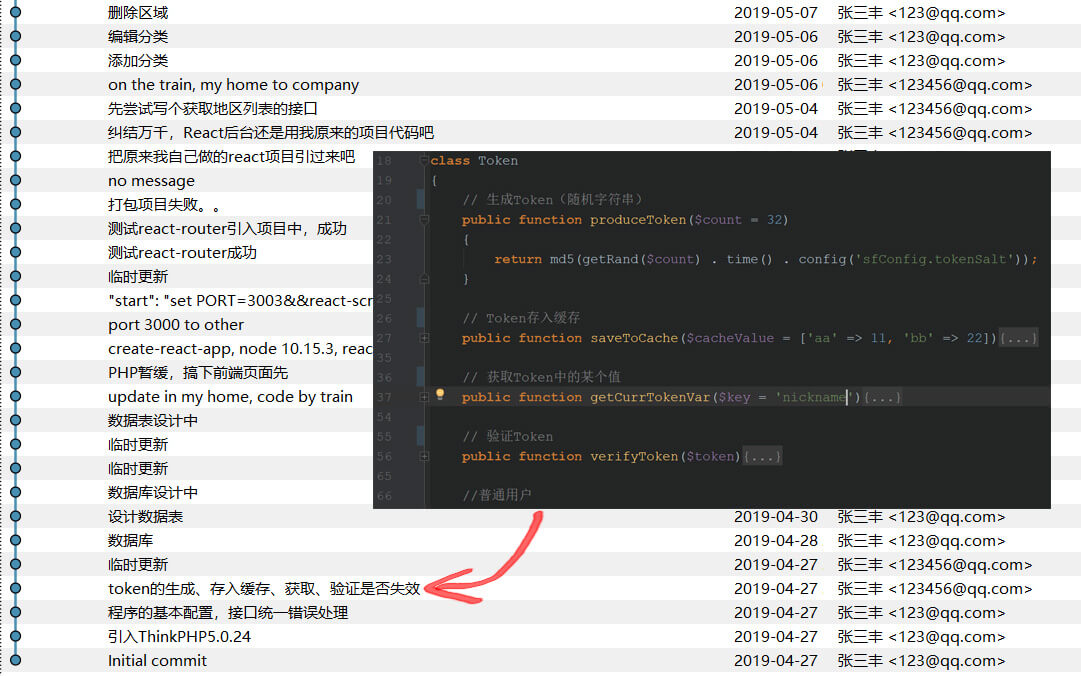The image size is (1081, 676).
Task: Click the commit graph node for Initial commit
Action: [x=15, y=660]
